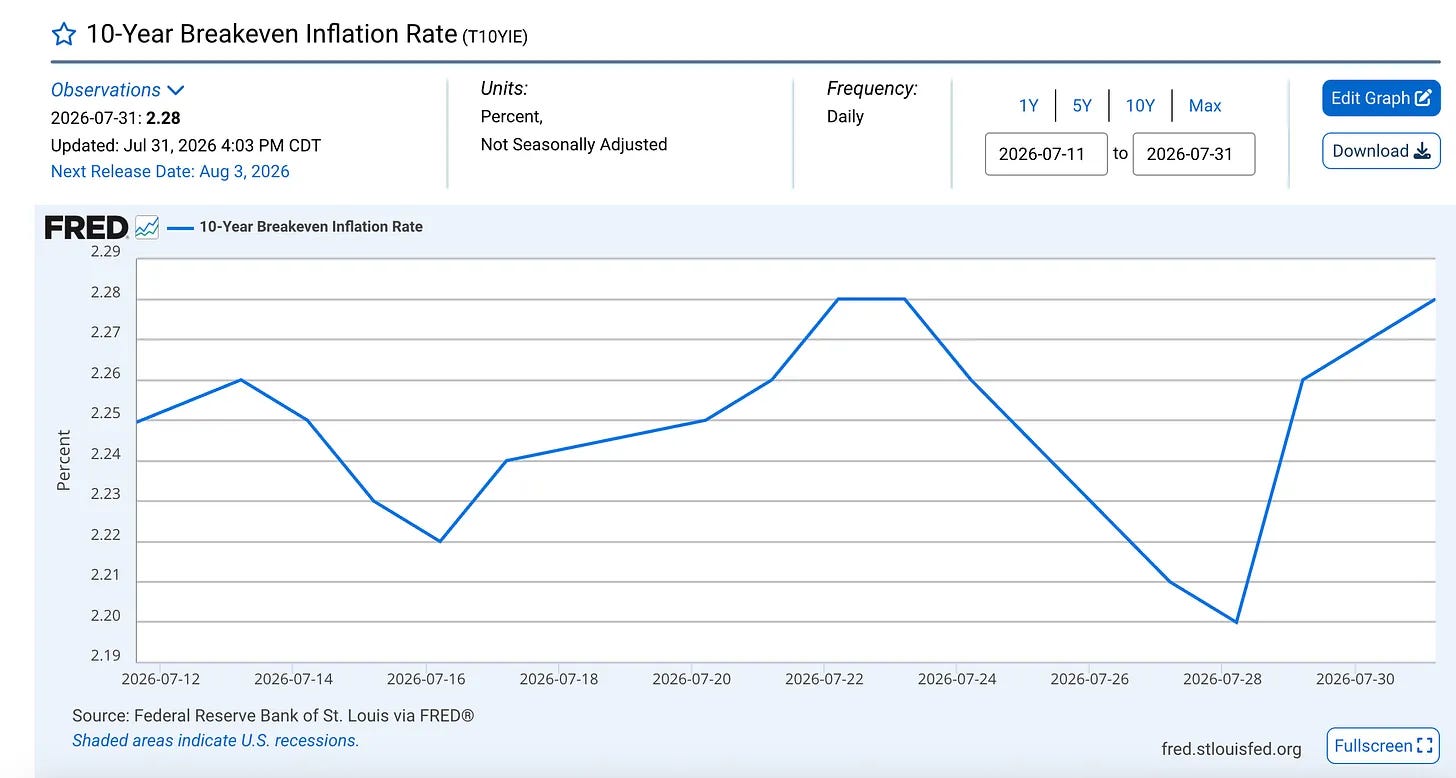Screen dimensions: 1456x778
Task: Click the Fullscreen expand icon
Action: pos(1426,746)
